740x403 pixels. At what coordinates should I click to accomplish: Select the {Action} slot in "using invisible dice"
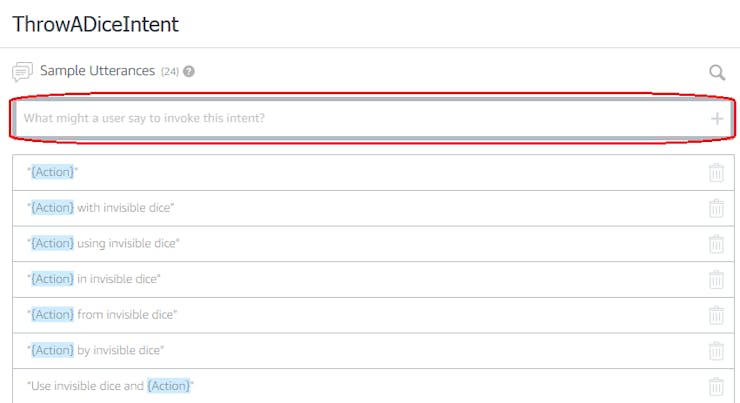point(52,243)
